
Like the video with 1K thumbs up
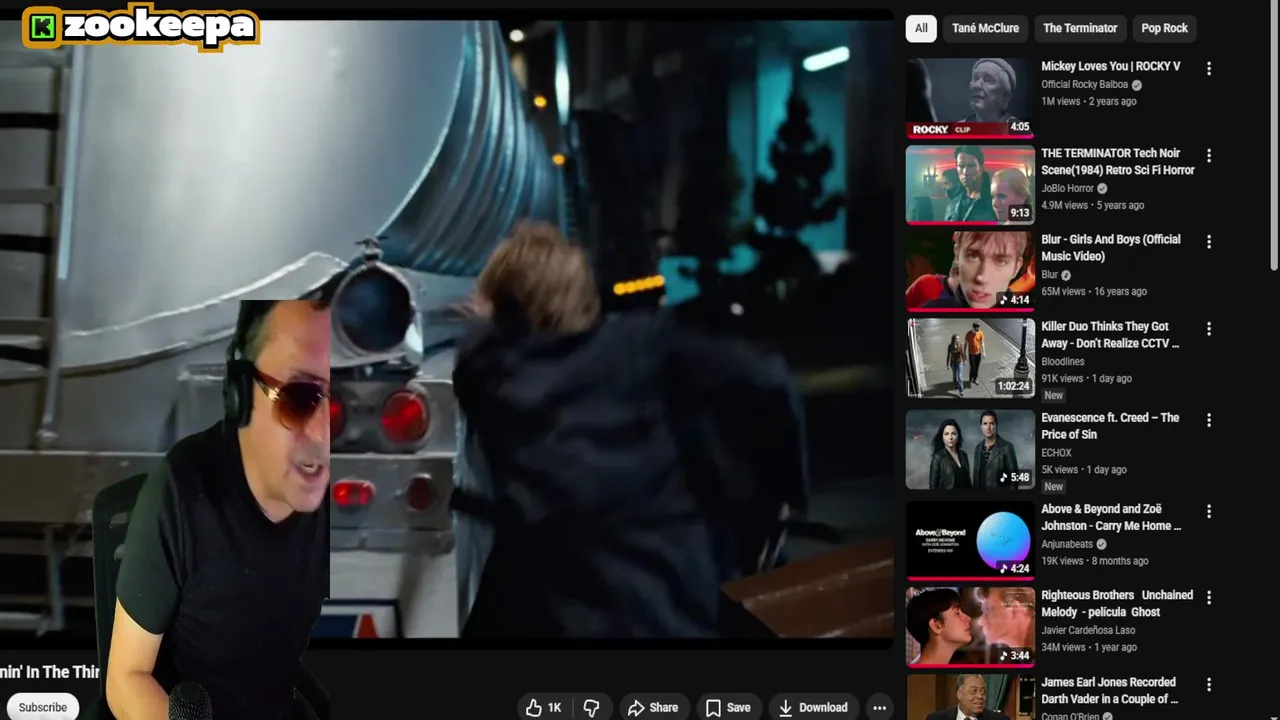pyautogui.click(x=544, y=707)
